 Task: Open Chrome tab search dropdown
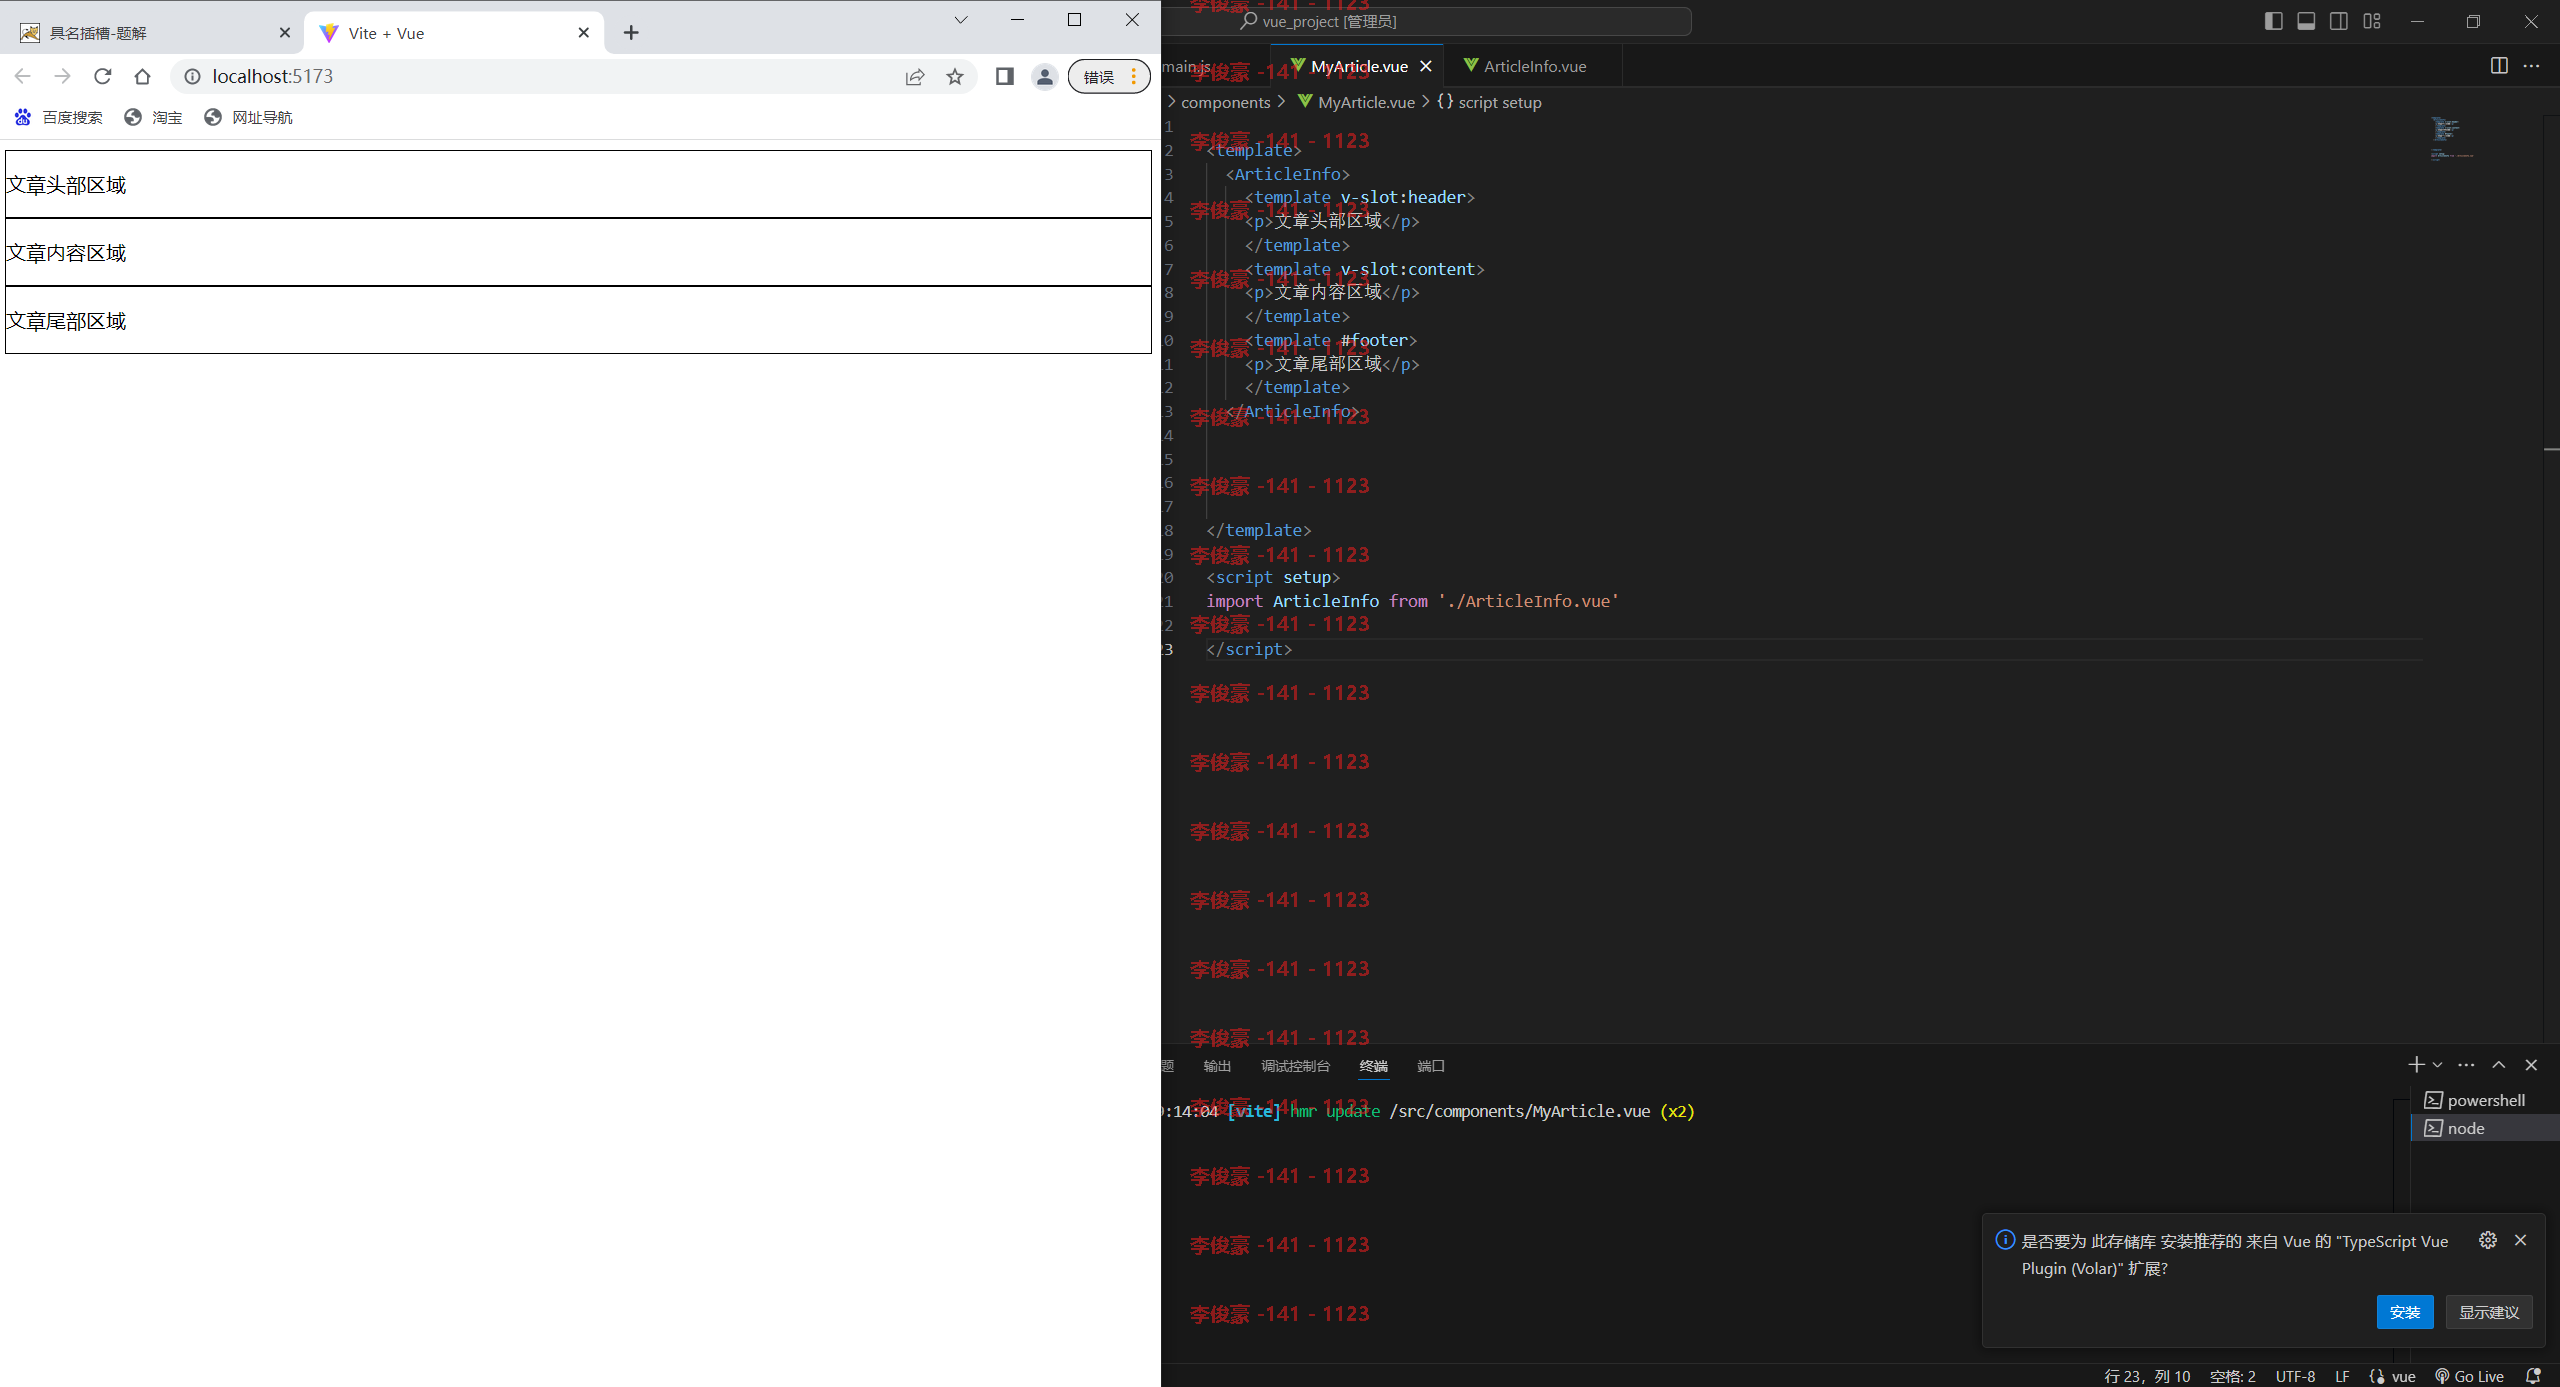coord(961,20)
